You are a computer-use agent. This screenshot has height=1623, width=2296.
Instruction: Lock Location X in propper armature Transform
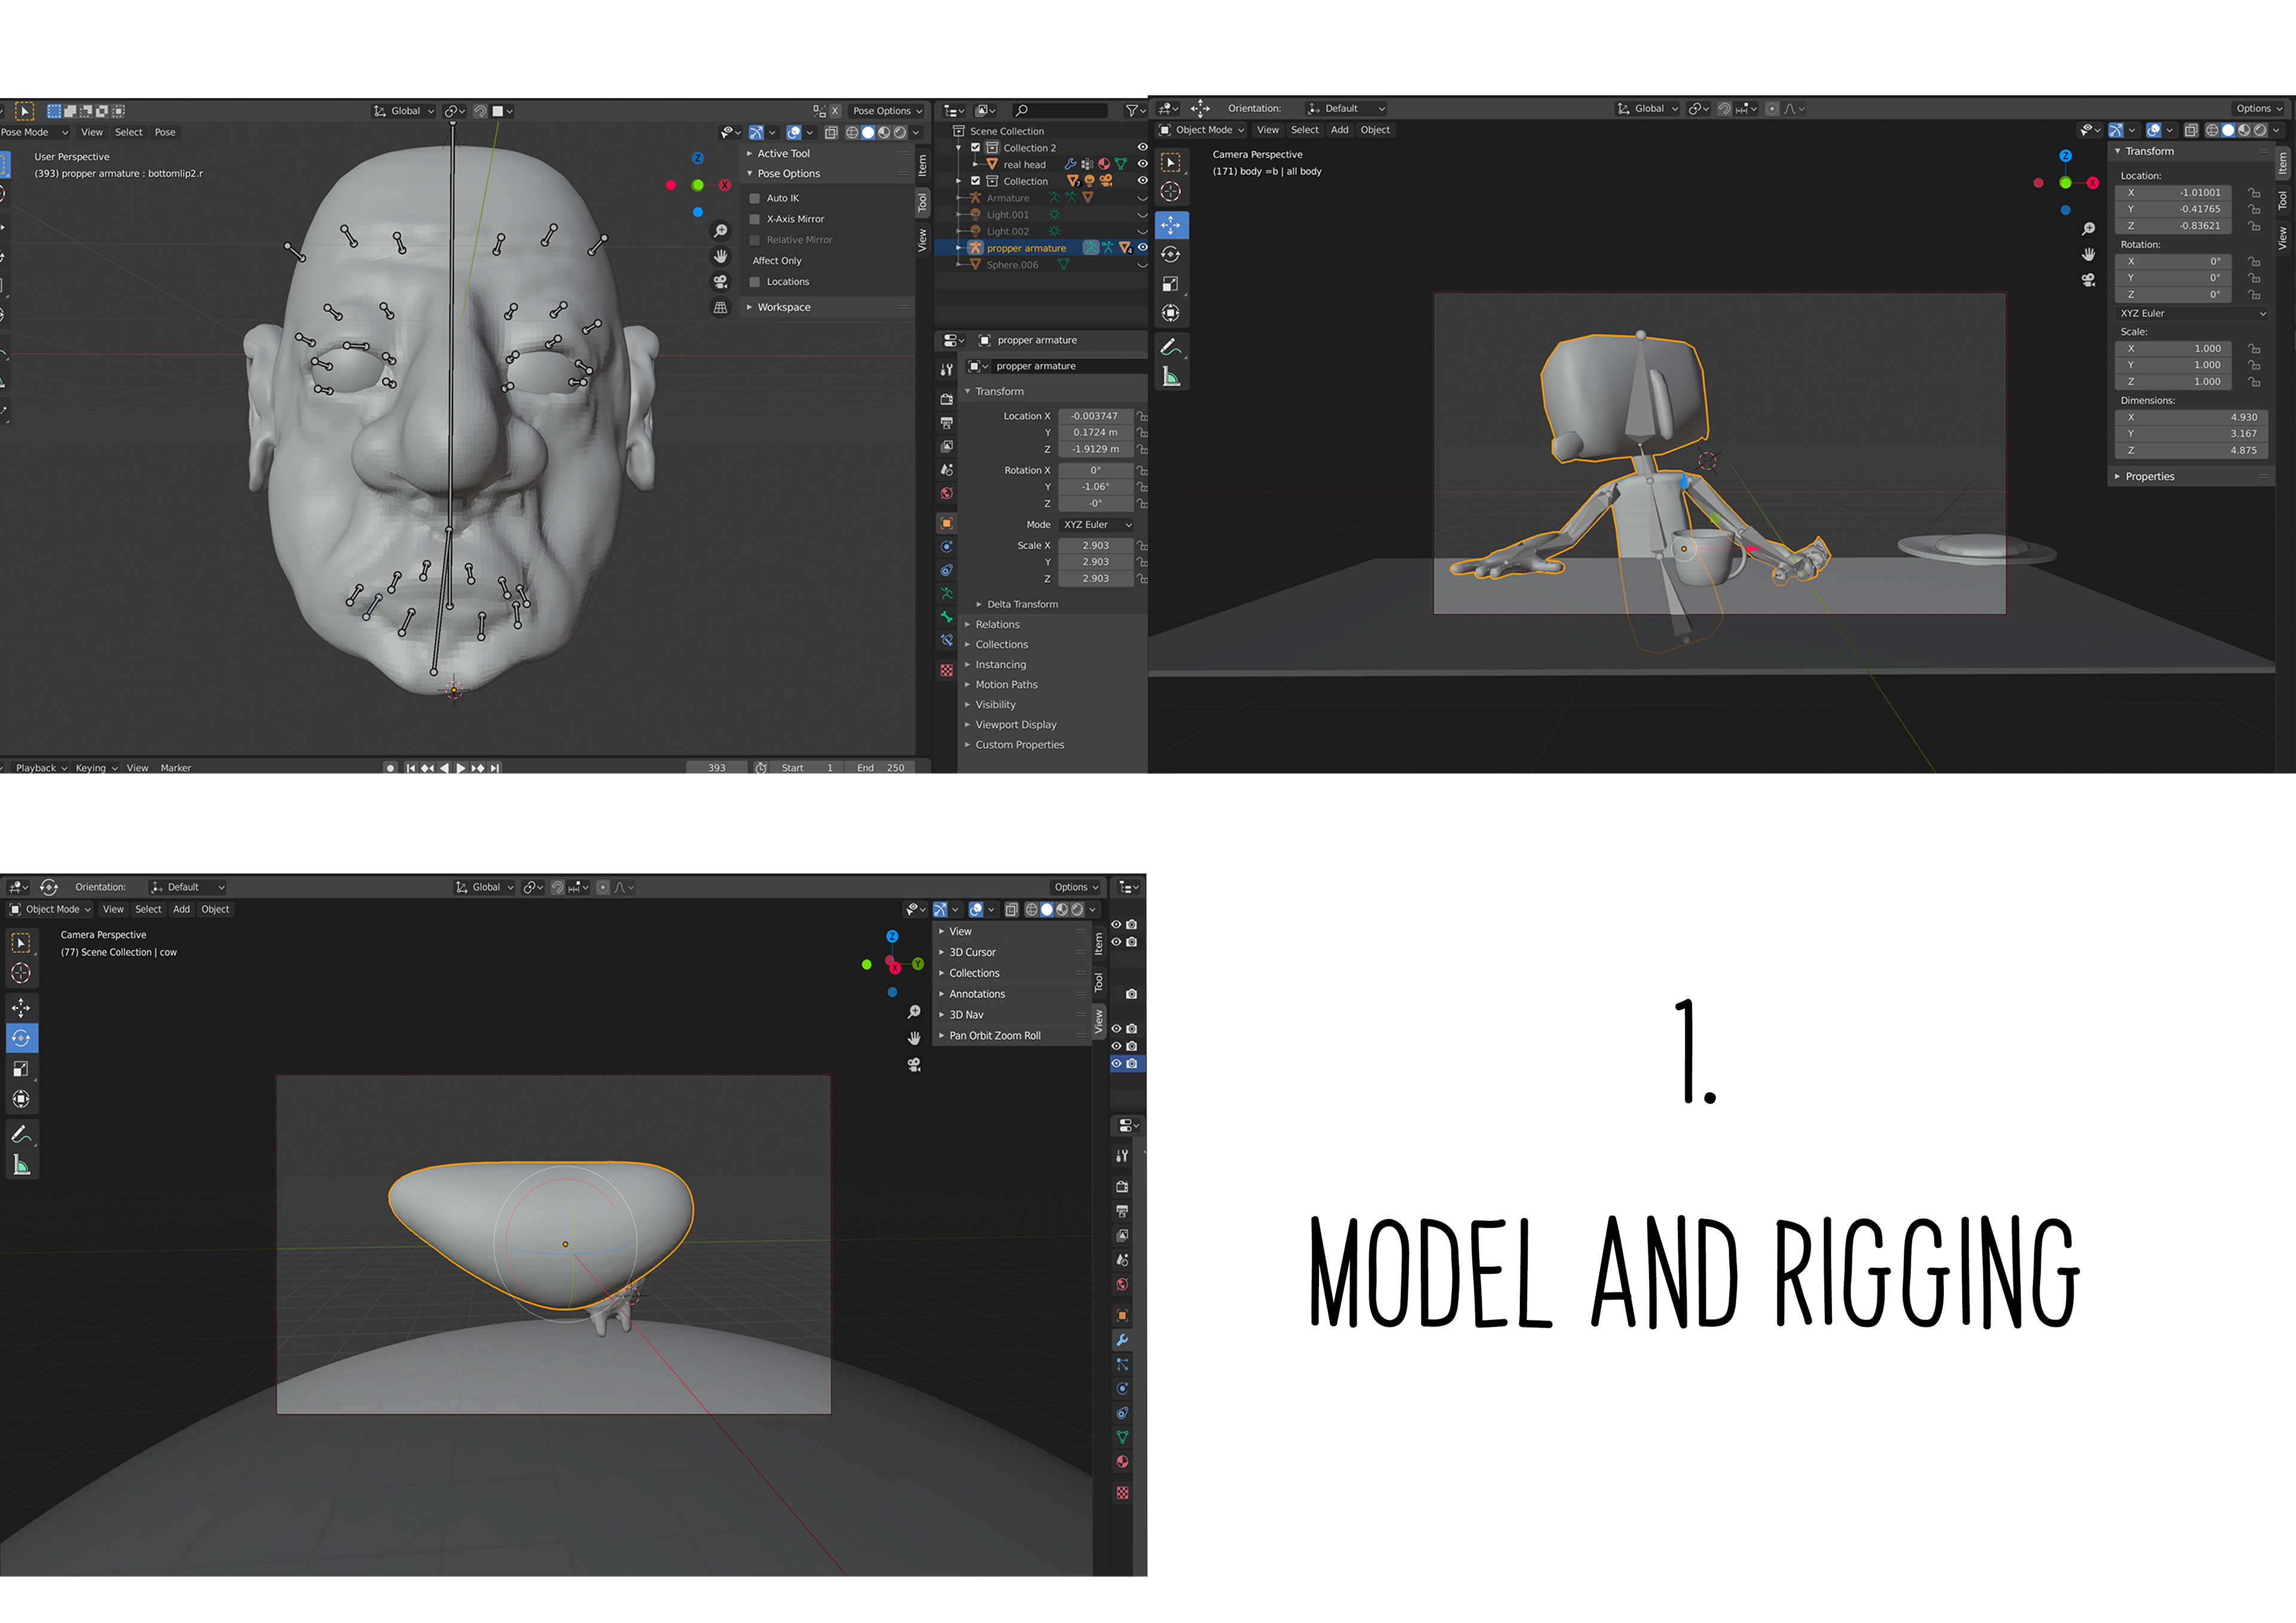pos(1142,416)
